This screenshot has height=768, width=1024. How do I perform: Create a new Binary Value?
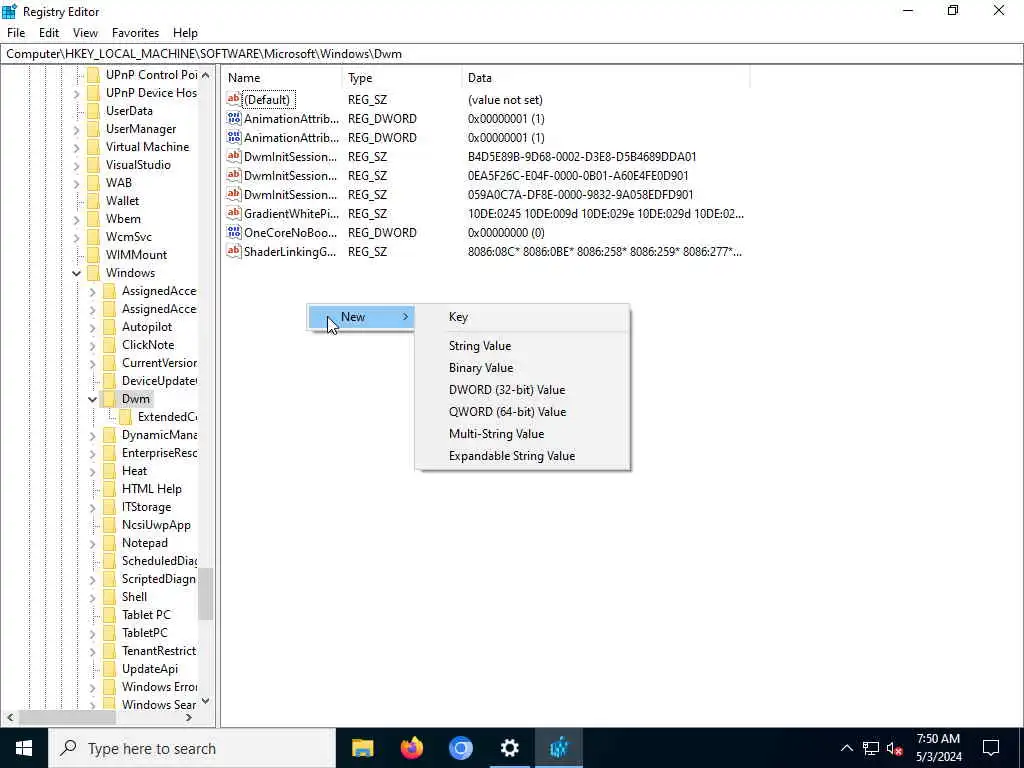tap(522, 368)
